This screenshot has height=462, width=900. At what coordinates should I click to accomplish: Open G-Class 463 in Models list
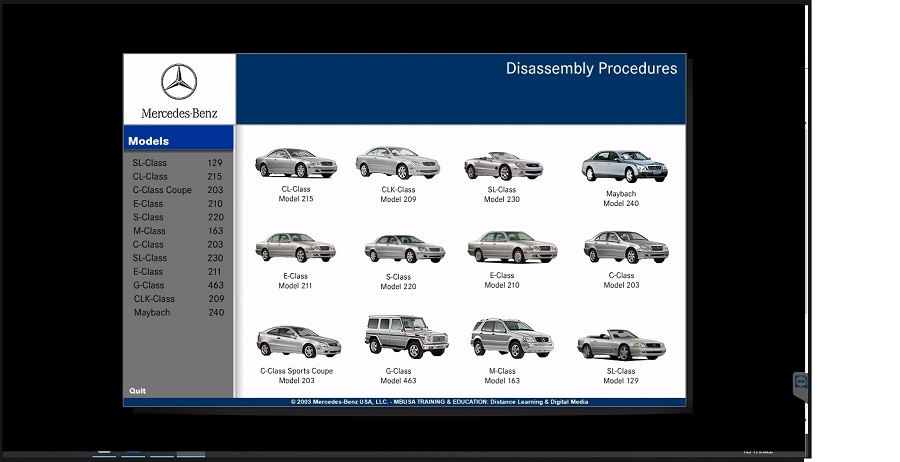(177, 285)
